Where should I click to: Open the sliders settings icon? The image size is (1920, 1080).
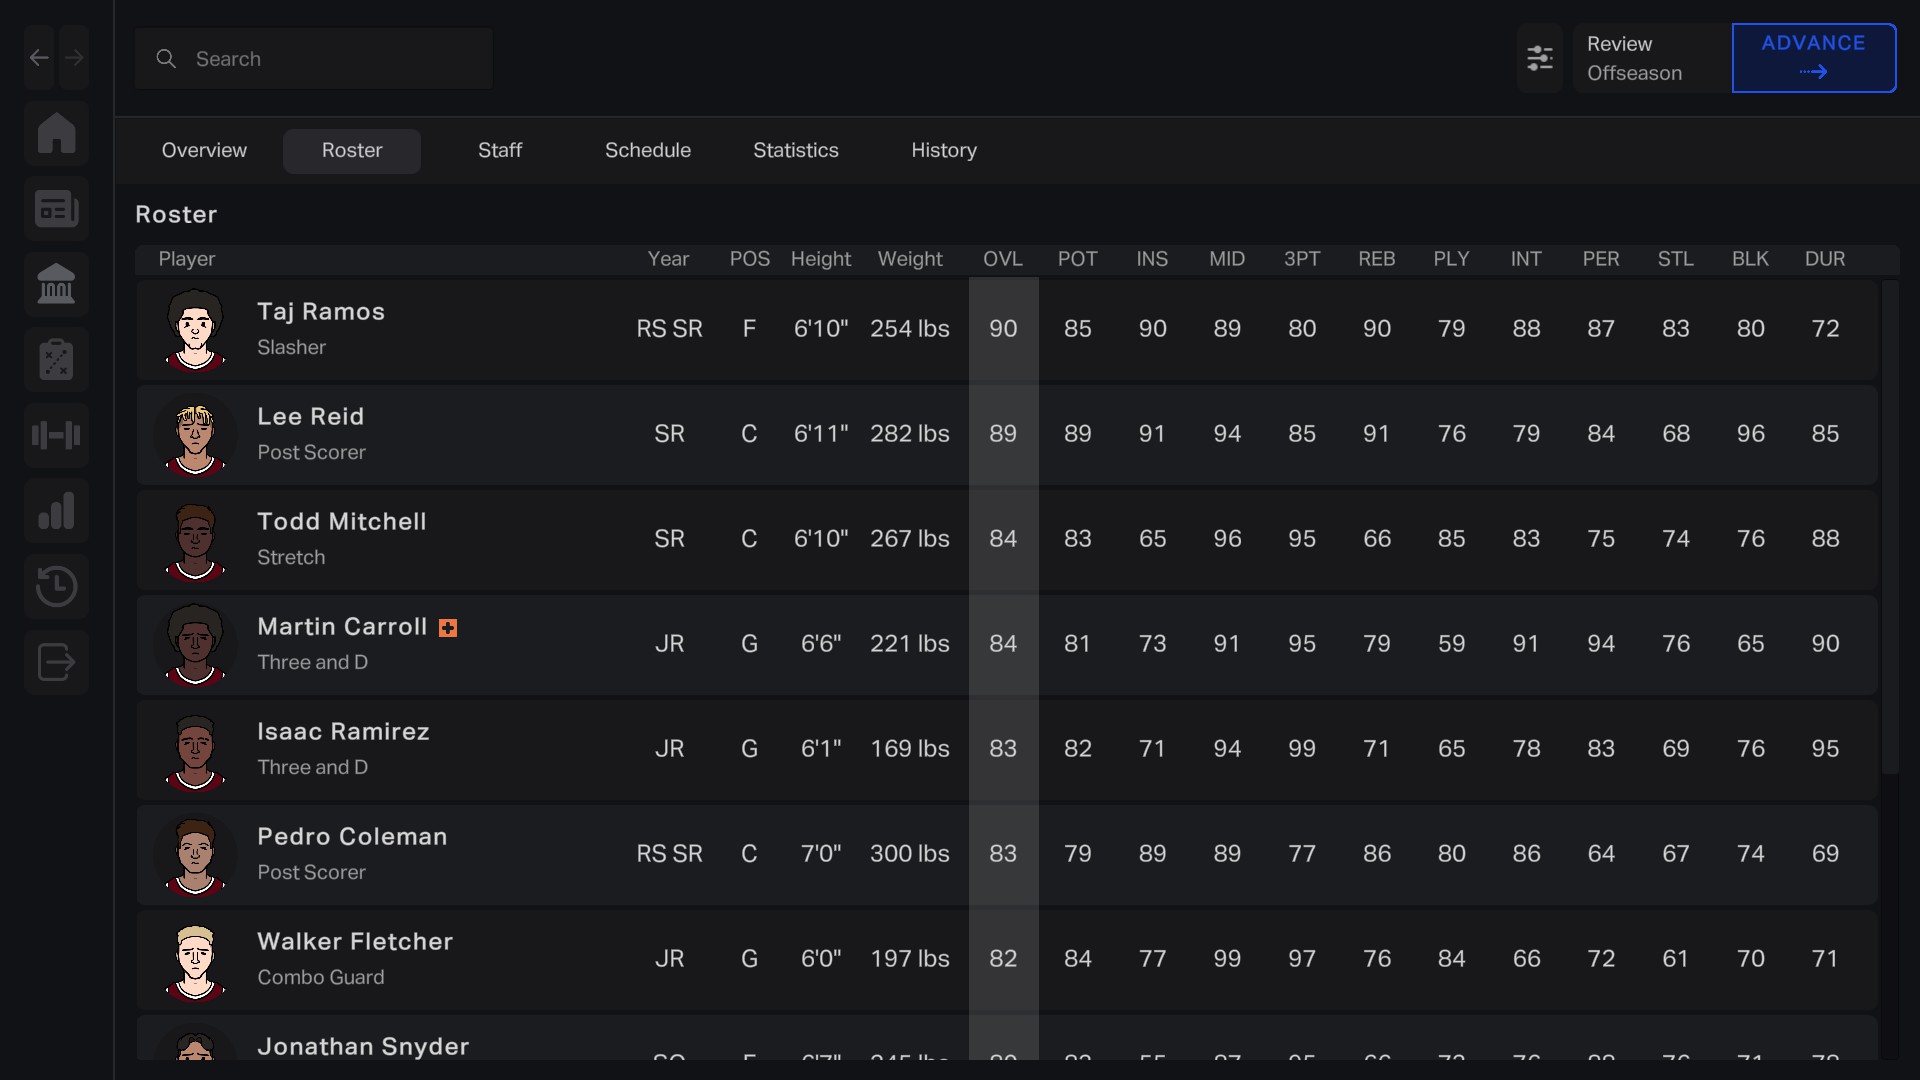1539,58
